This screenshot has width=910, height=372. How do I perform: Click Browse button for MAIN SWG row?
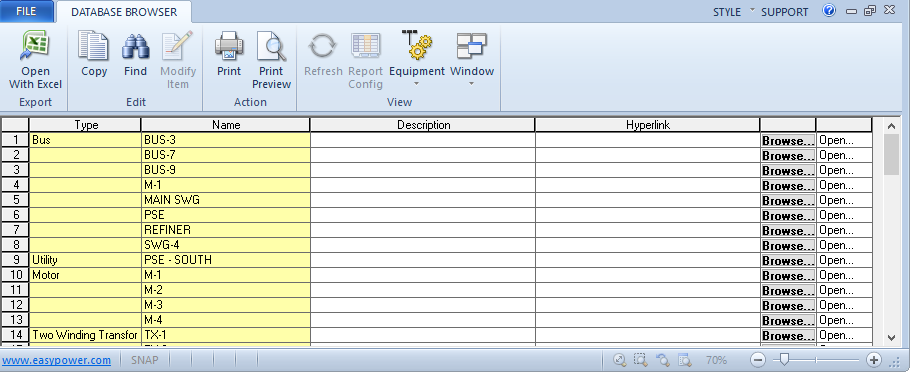coord(788,200)
